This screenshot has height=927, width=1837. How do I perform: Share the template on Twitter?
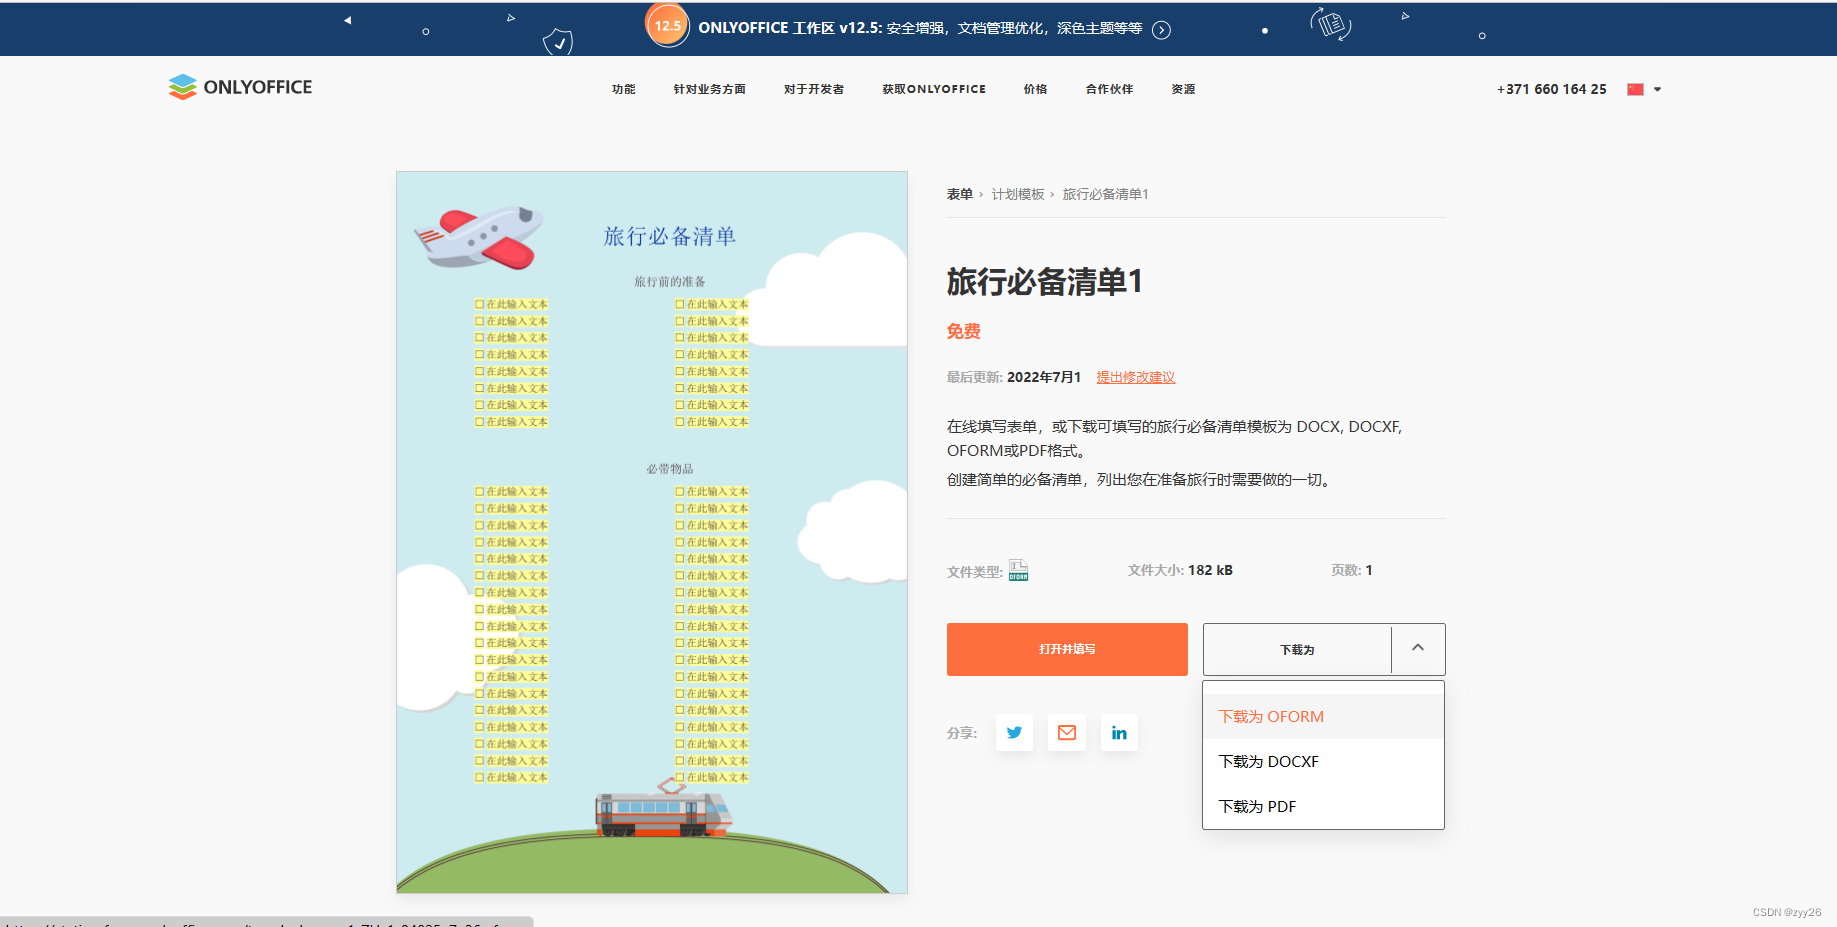point(1014,733)
